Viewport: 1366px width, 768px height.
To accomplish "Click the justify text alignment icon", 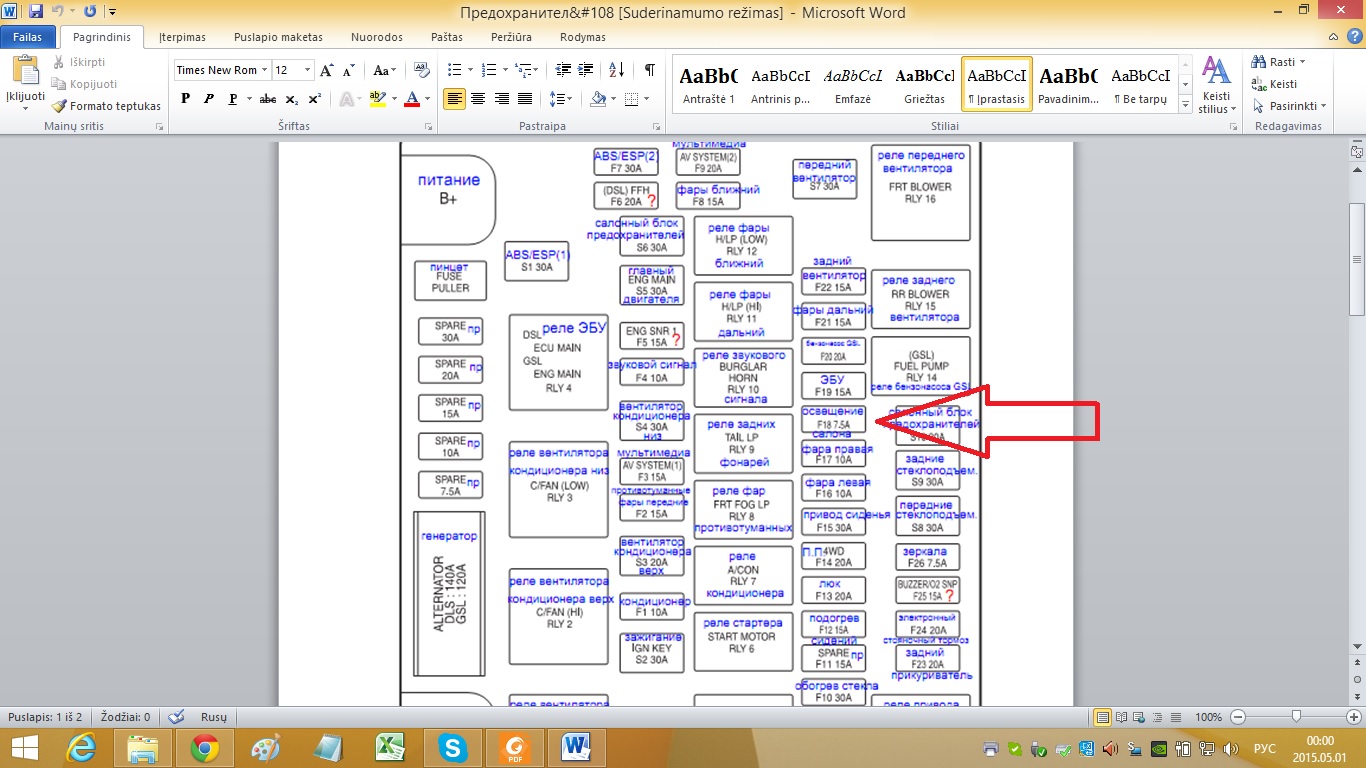I will click(522, 99).
